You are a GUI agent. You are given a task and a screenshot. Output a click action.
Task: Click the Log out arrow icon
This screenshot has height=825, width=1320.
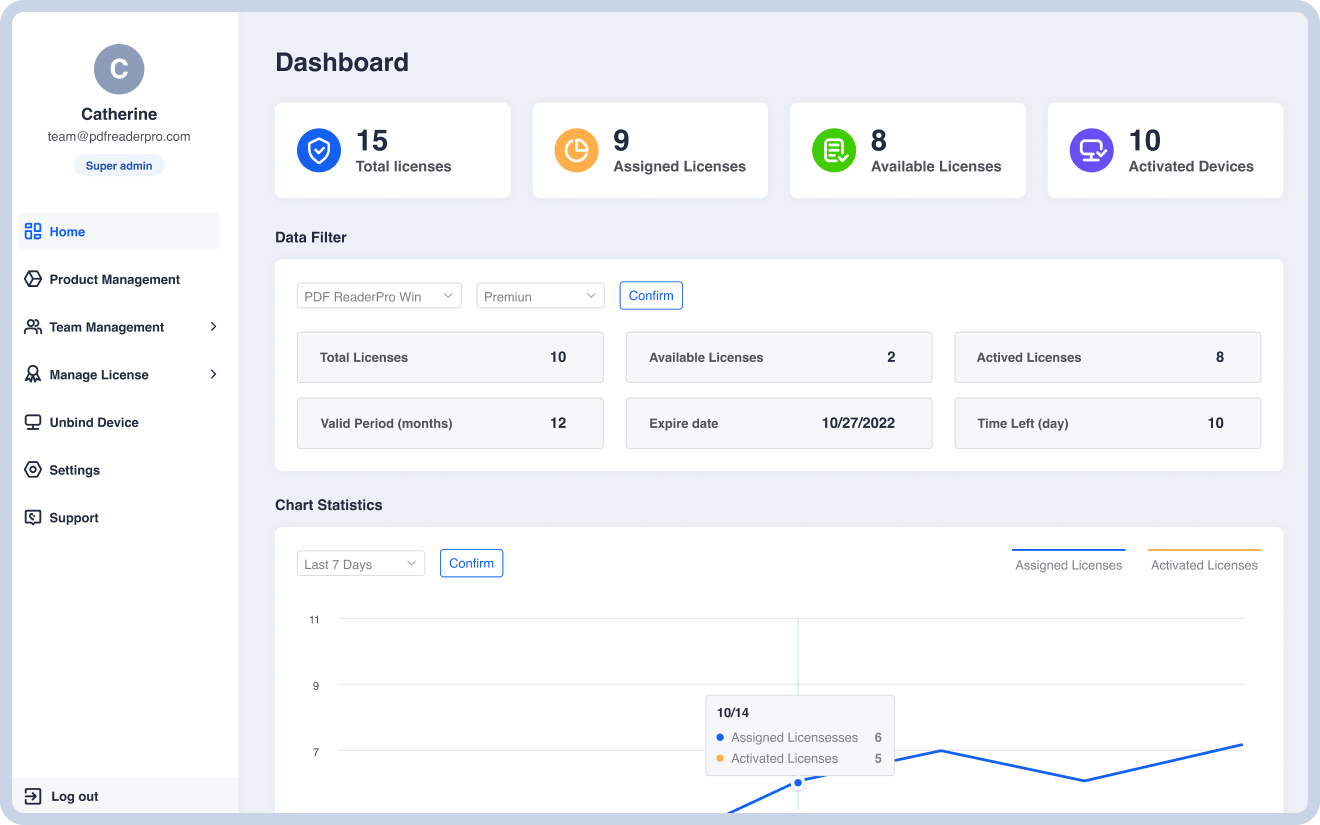point(33,796)
